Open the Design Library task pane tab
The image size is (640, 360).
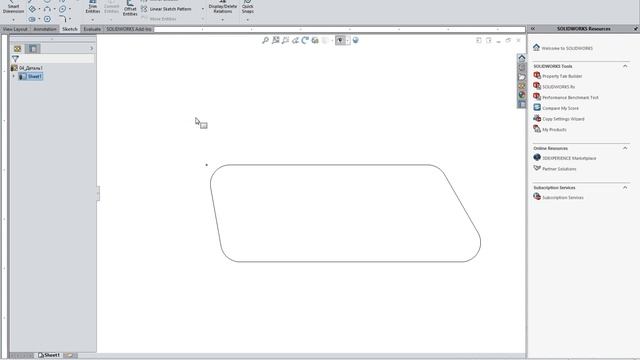(522, 67)
